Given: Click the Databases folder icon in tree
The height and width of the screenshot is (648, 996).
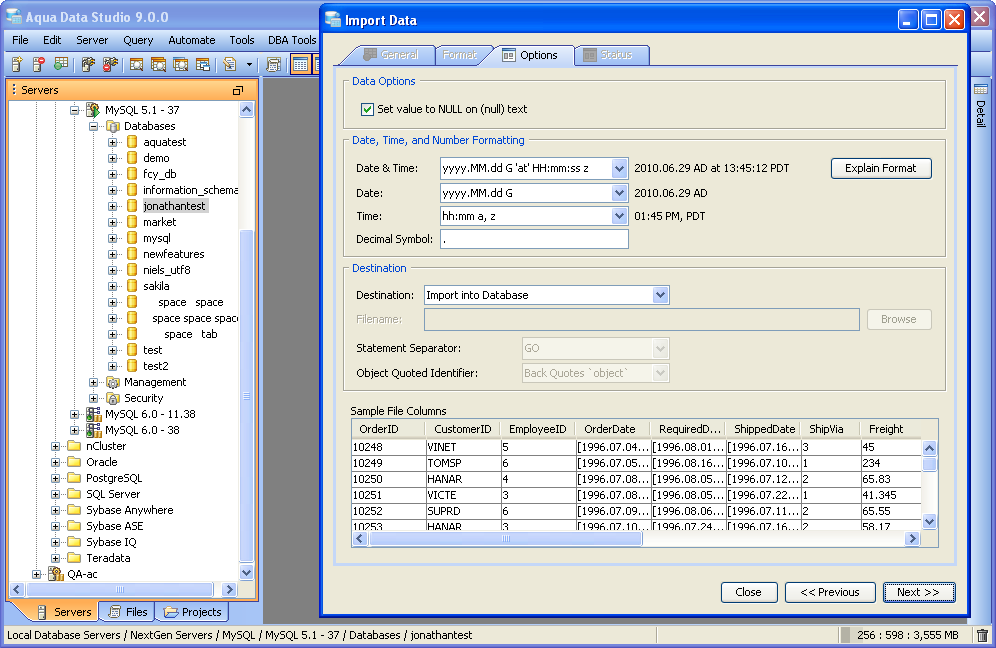Looking at the screenshot, I should pyautogui.click(x=113, y=126).
